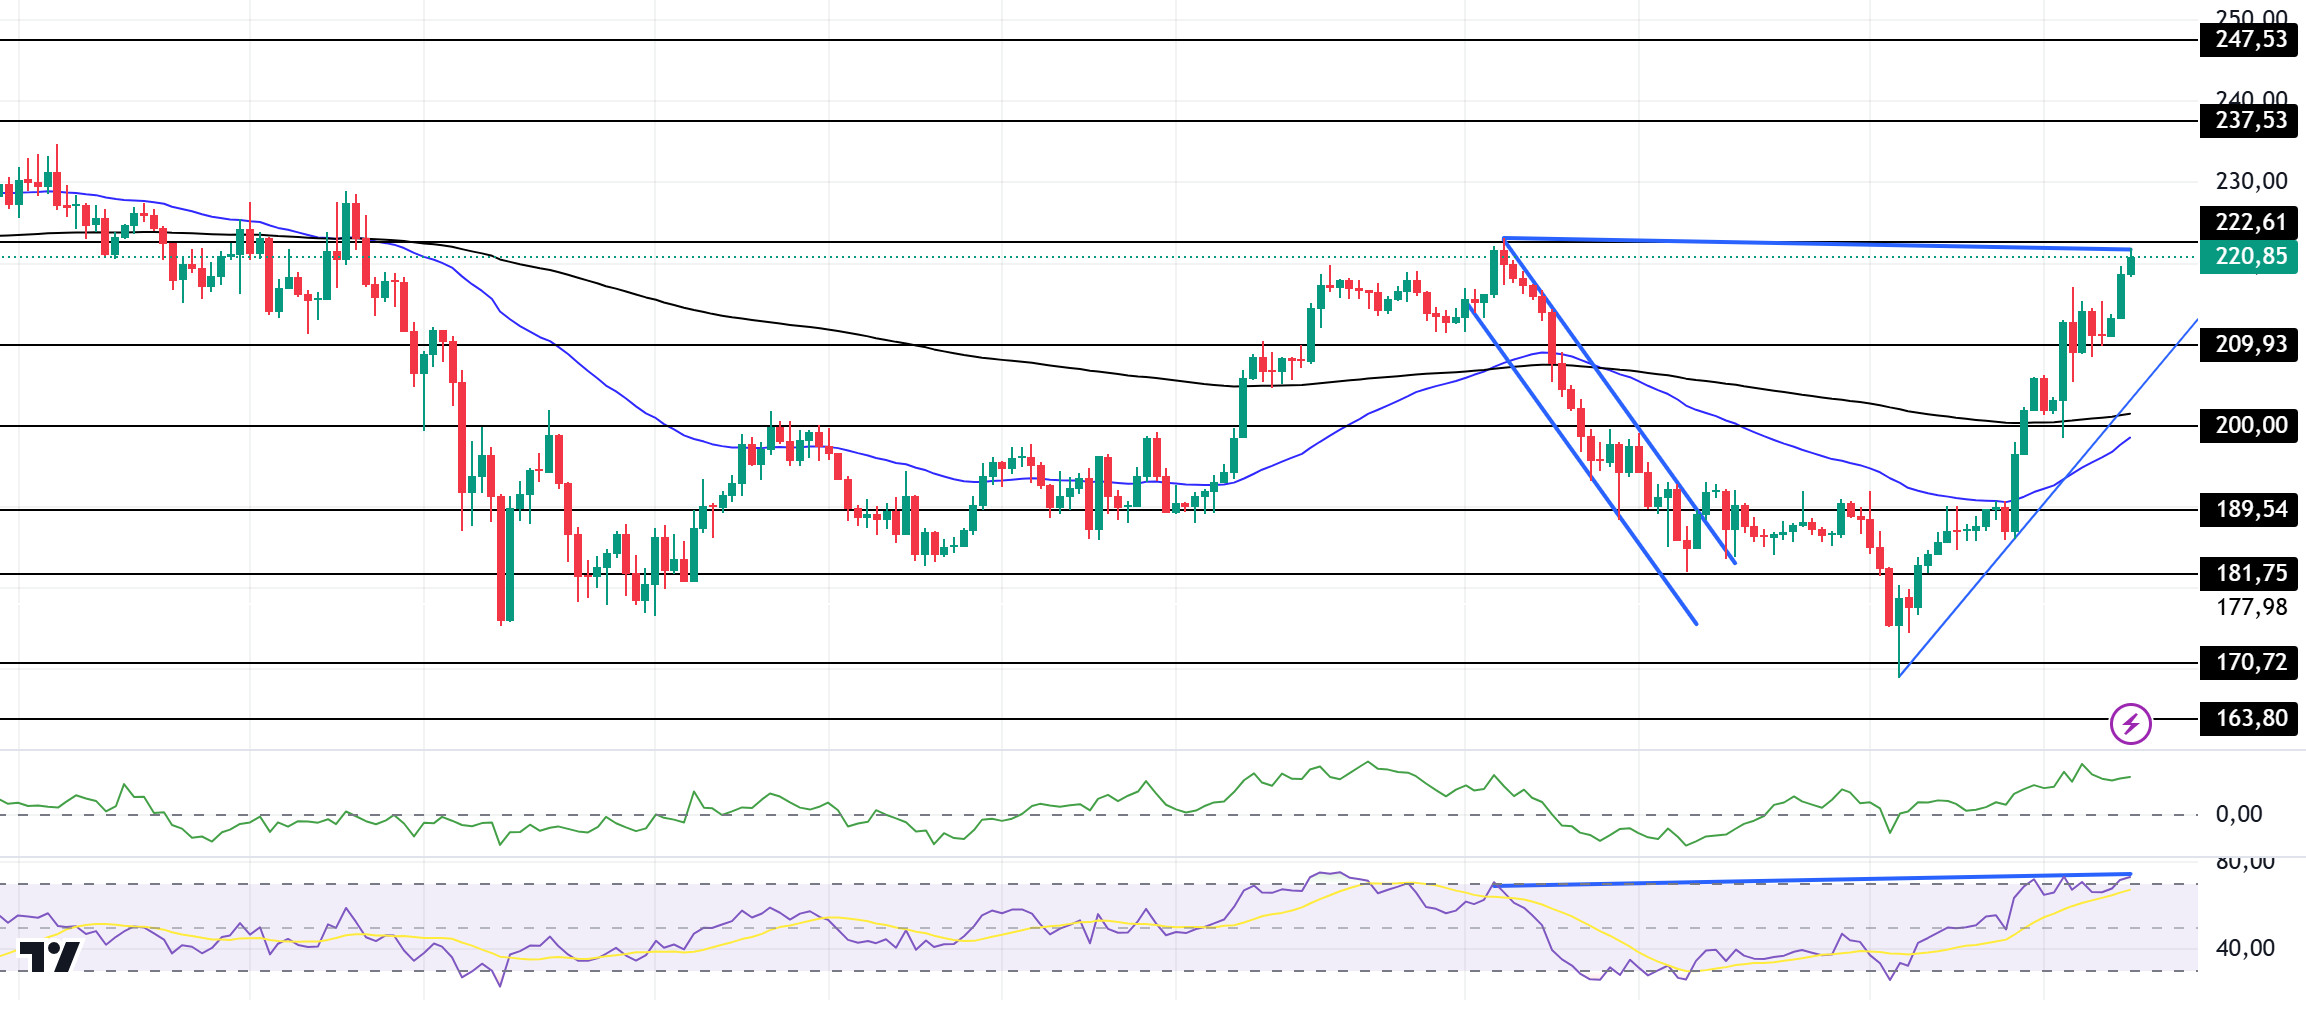Click the 177,98 axis value

pos(2251,607)
